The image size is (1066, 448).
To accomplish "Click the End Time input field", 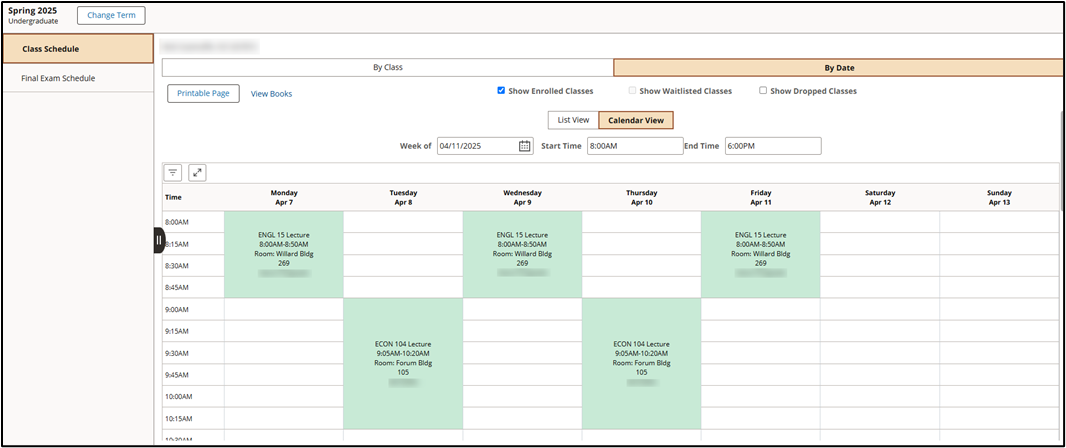I will click(x=772, y=146).
